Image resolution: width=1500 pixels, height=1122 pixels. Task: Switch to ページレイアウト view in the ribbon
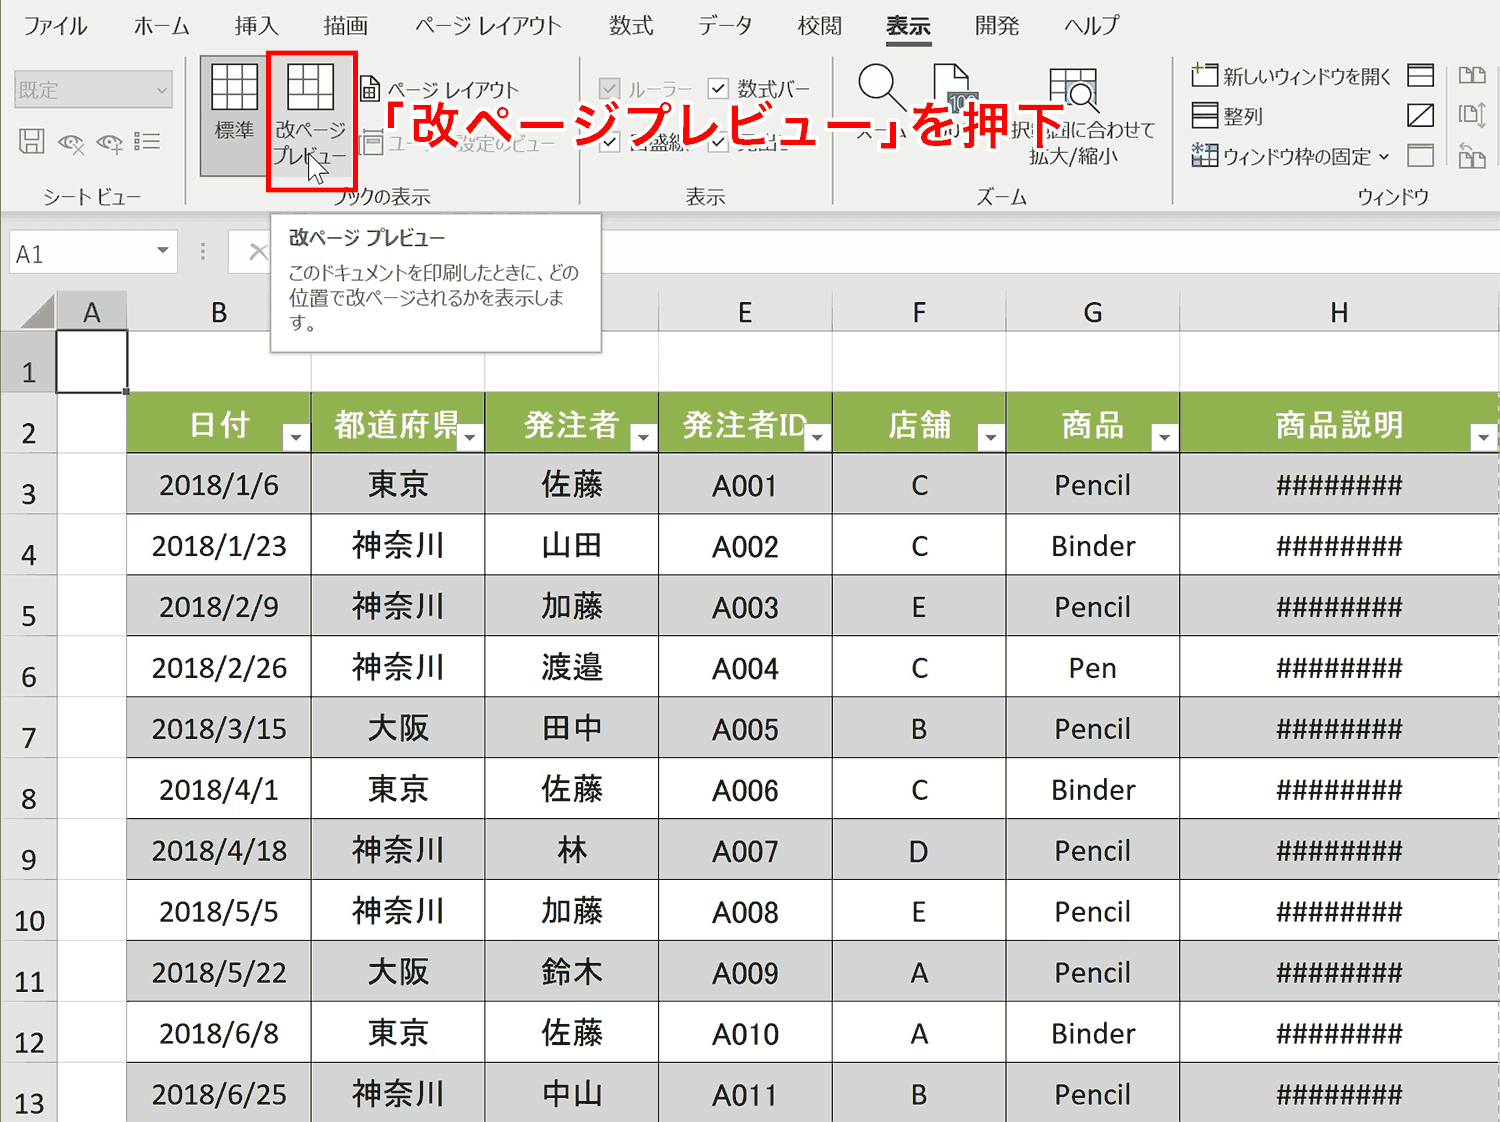[x=440, y=90]
